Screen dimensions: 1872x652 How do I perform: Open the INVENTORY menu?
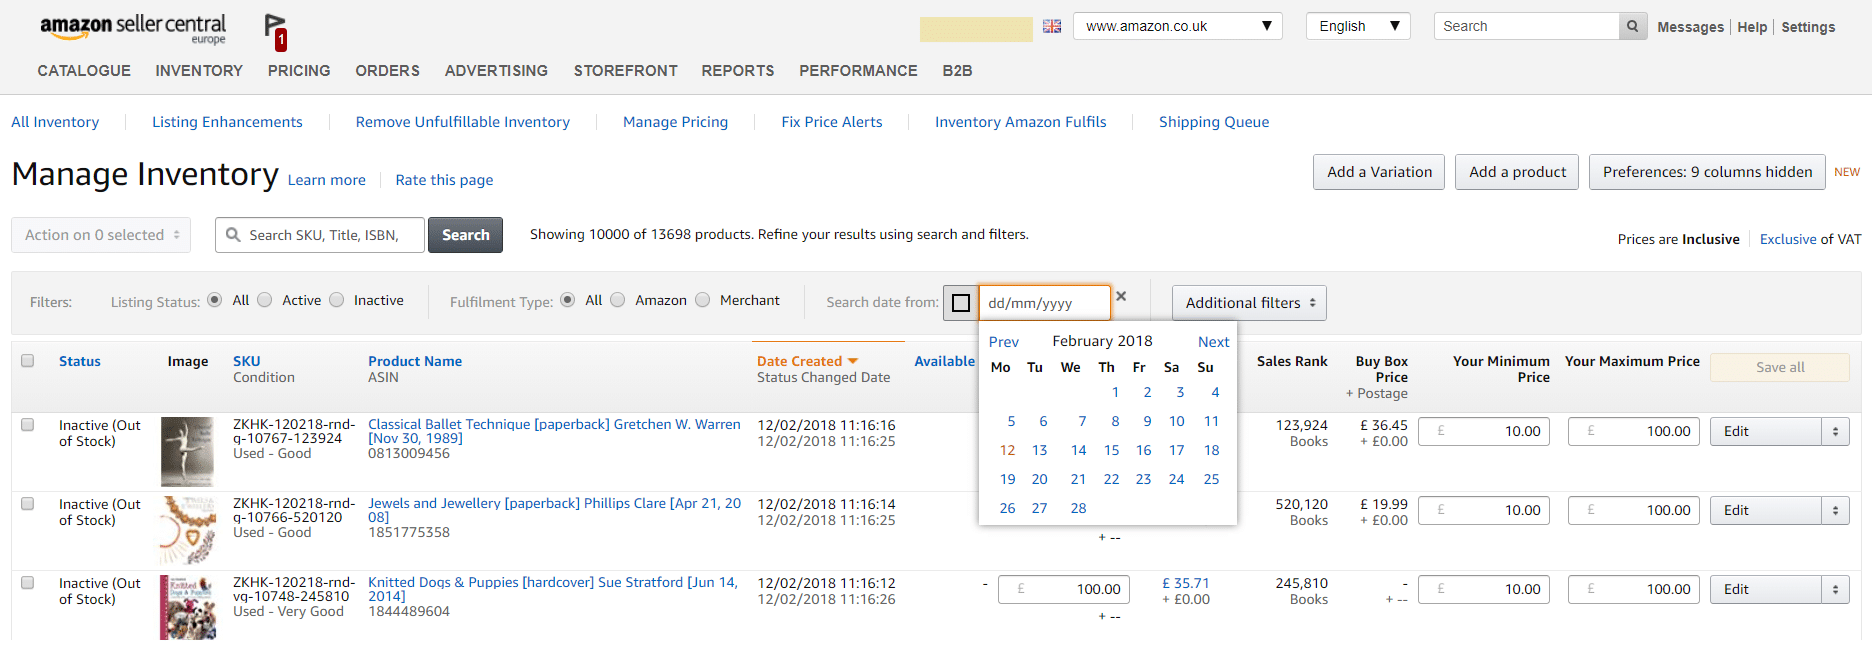199,71
